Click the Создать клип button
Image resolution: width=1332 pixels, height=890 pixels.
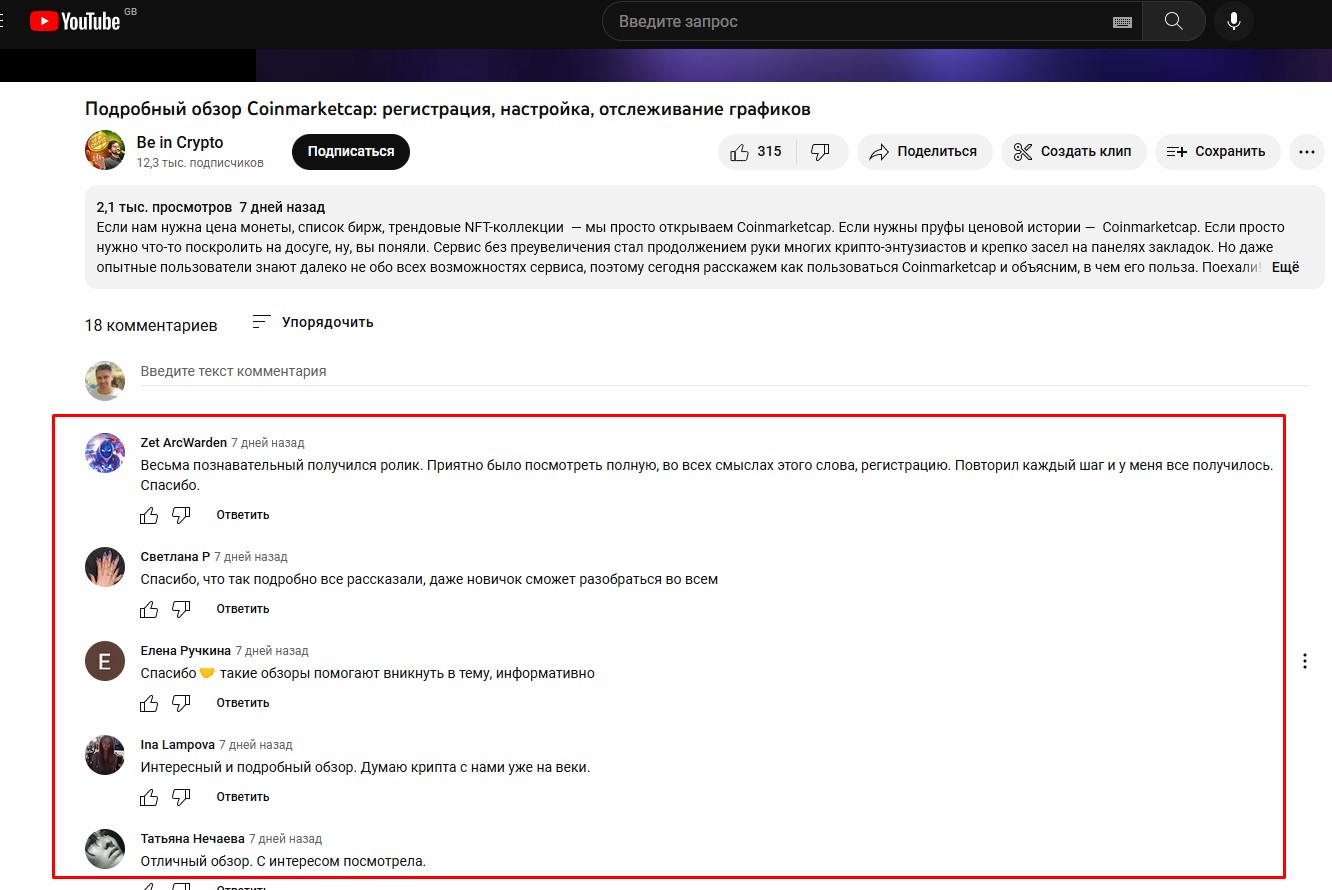[1073, 152]
